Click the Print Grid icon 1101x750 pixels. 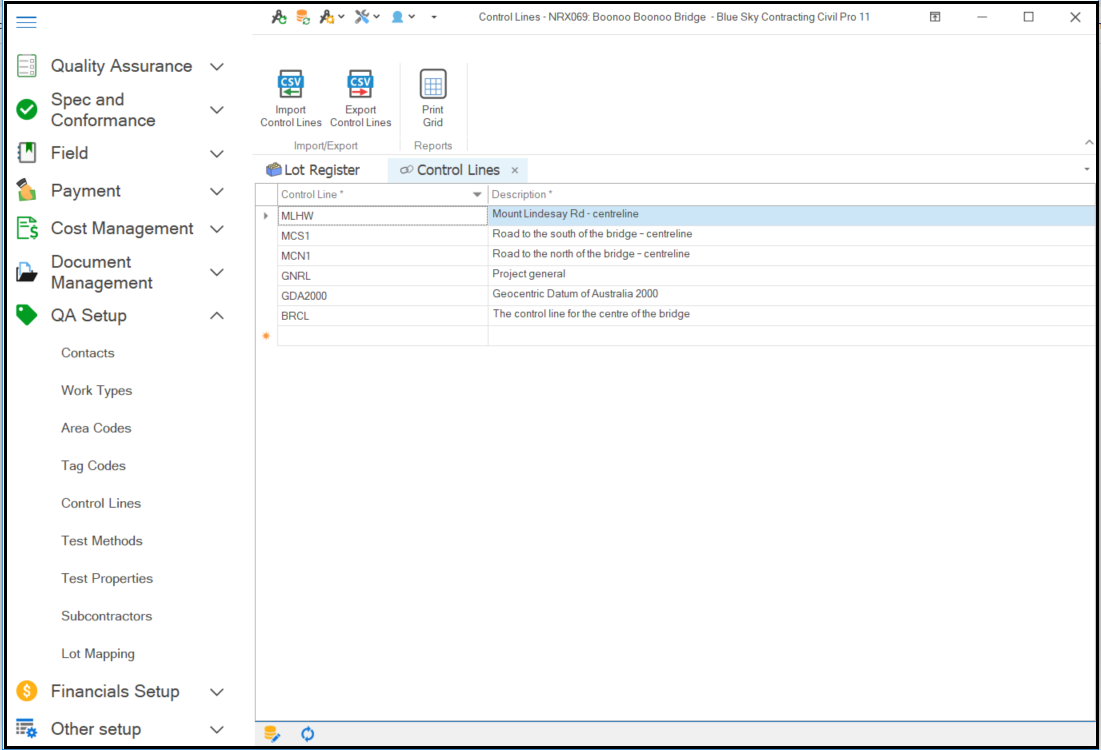tap(433, 85)
